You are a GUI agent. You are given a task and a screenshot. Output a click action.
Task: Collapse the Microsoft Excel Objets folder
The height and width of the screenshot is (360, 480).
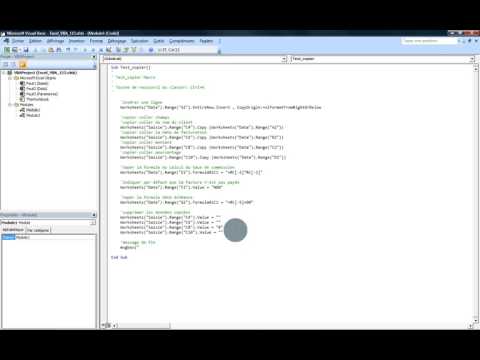click(x=10, y=78)
